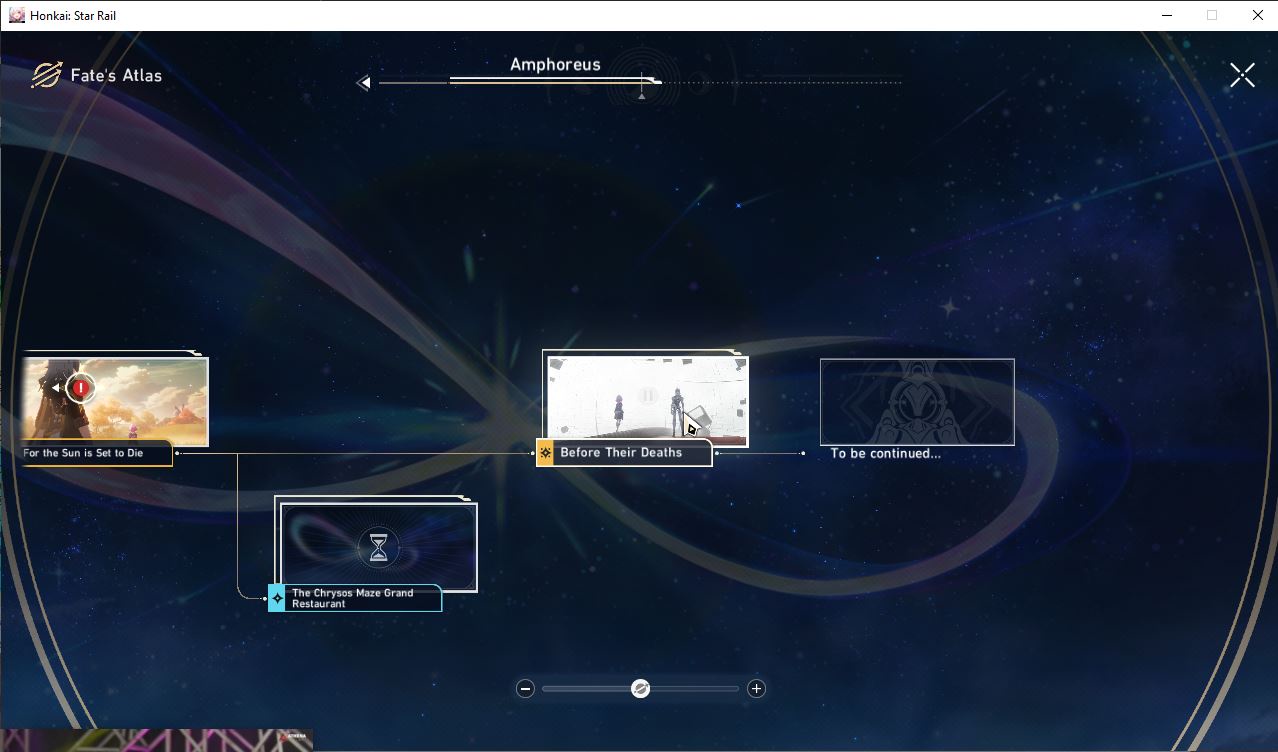Click the left arrow on the Amphoreus timeline
The image size is (1278, 752).
click(364, 83)
